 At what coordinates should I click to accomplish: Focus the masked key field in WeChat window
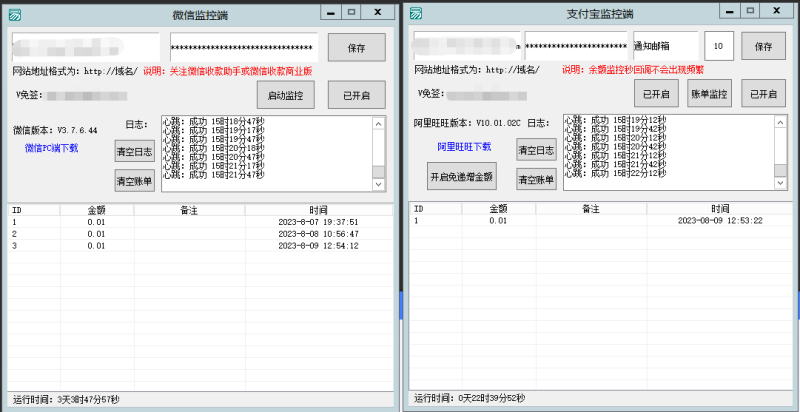pyautogui.click(x=244, y=47)
